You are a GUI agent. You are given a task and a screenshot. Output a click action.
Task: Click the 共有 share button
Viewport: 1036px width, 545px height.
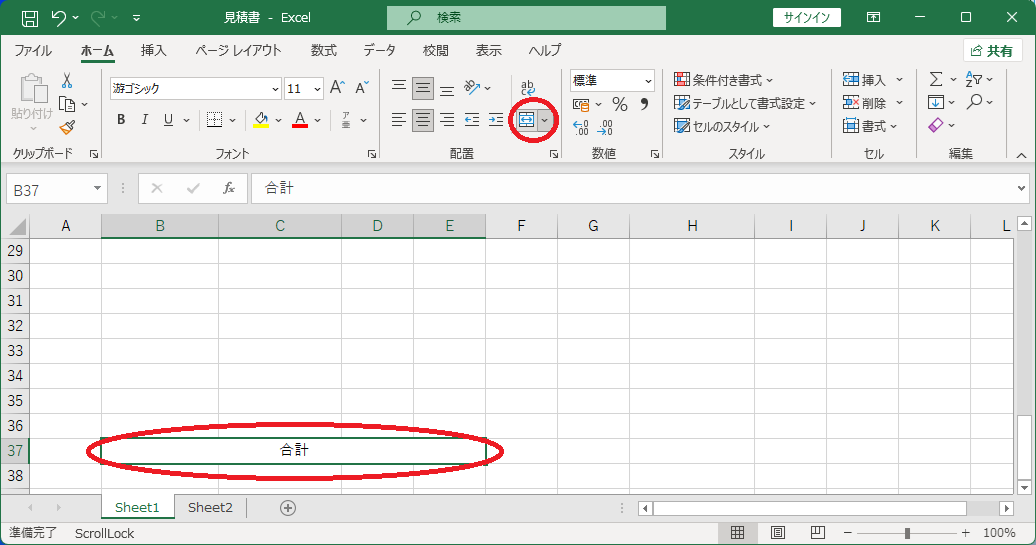pos(992,51)
